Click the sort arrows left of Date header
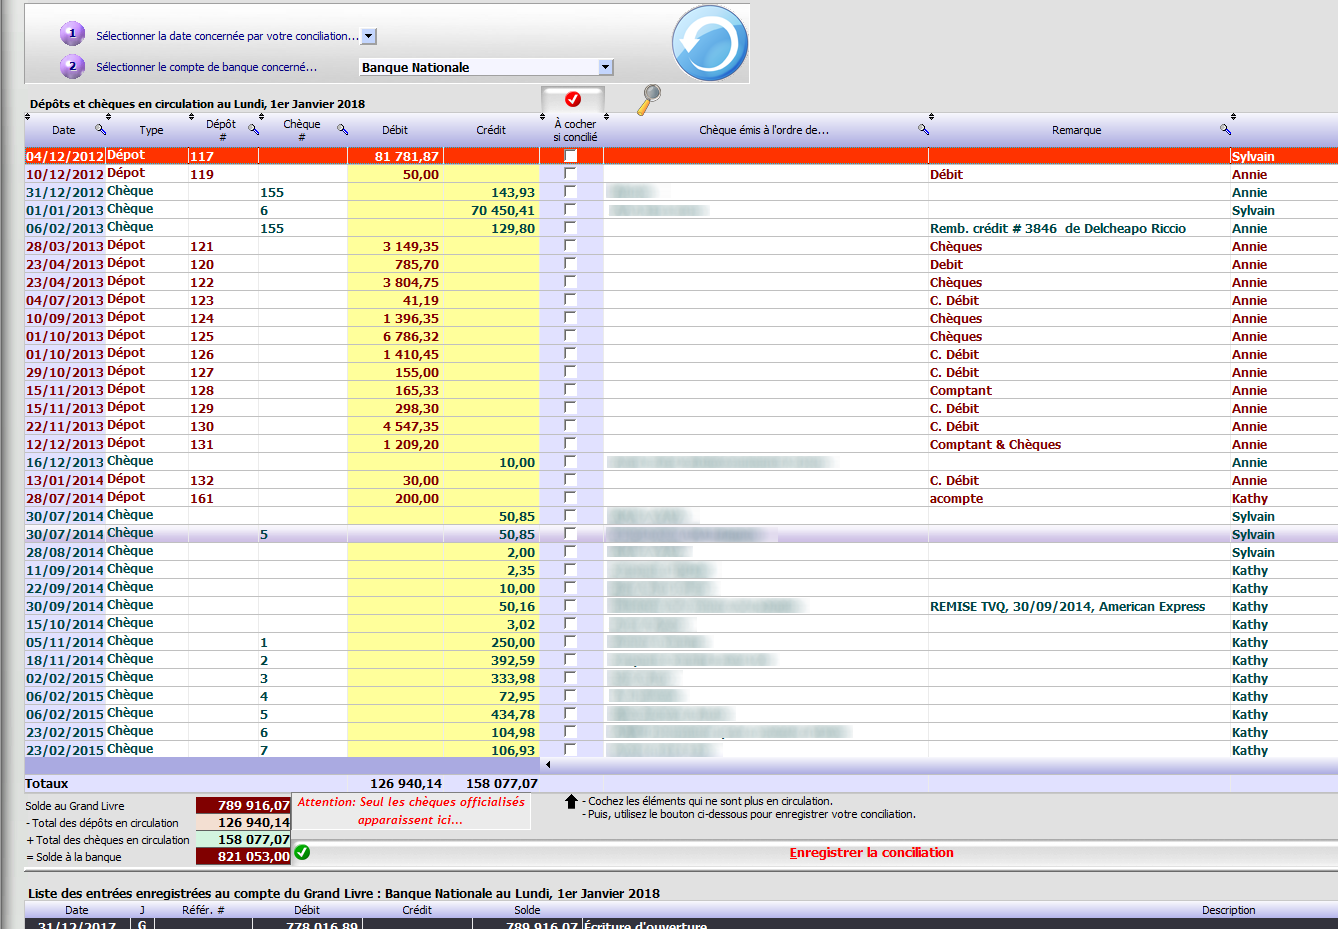 28,117
